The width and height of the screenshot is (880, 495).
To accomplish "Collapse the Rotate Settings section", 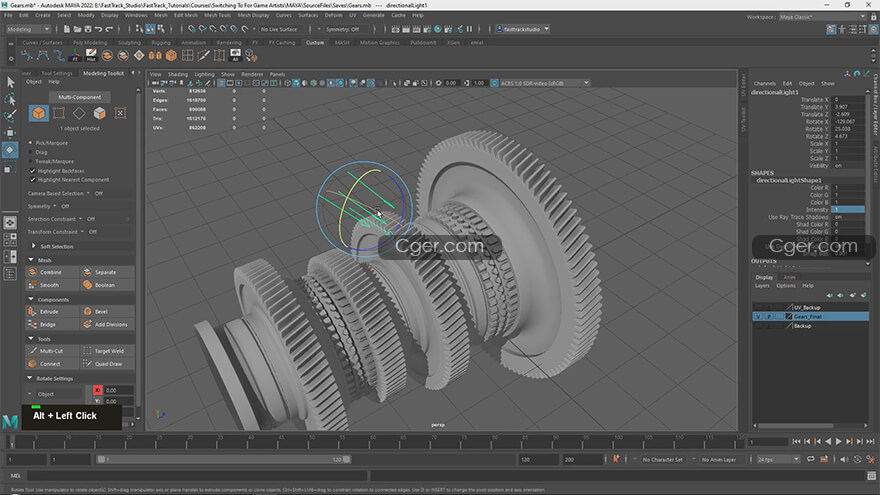I will tap(30, 378).
